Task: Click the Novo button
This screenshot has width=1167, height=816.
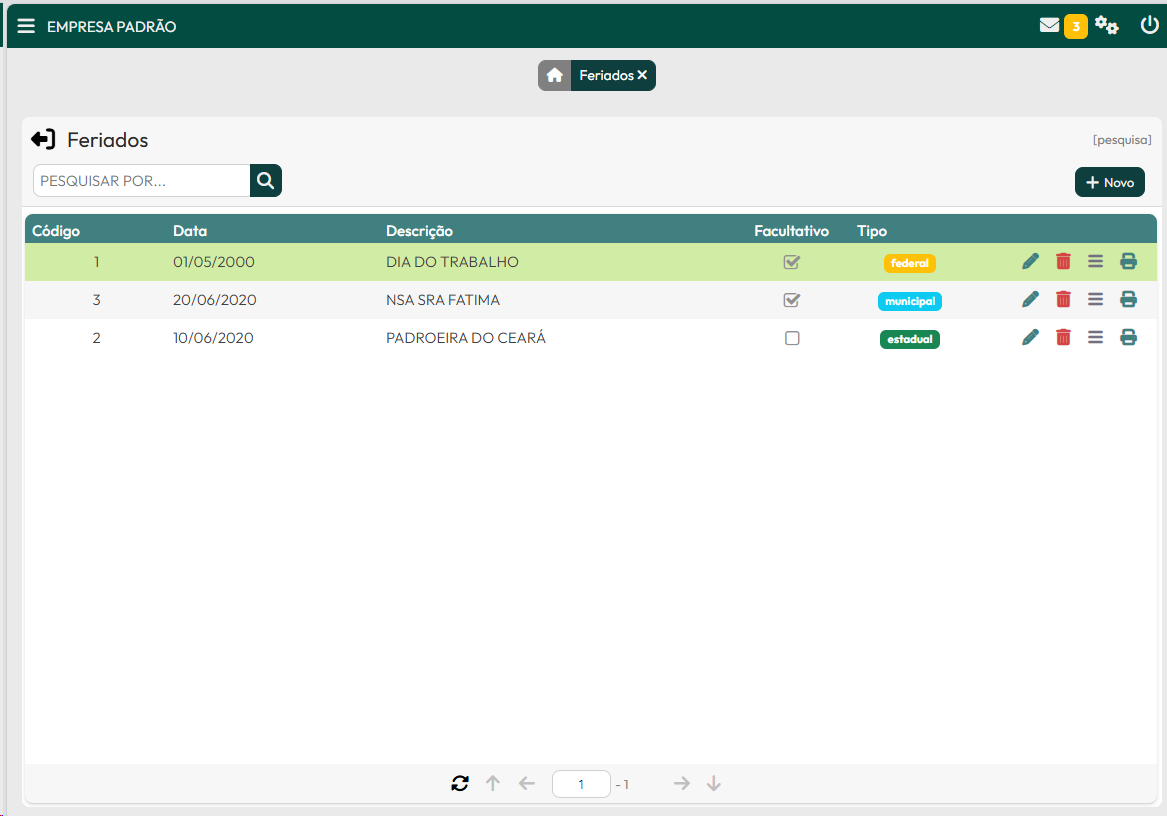Action: tap(1109, 183)
